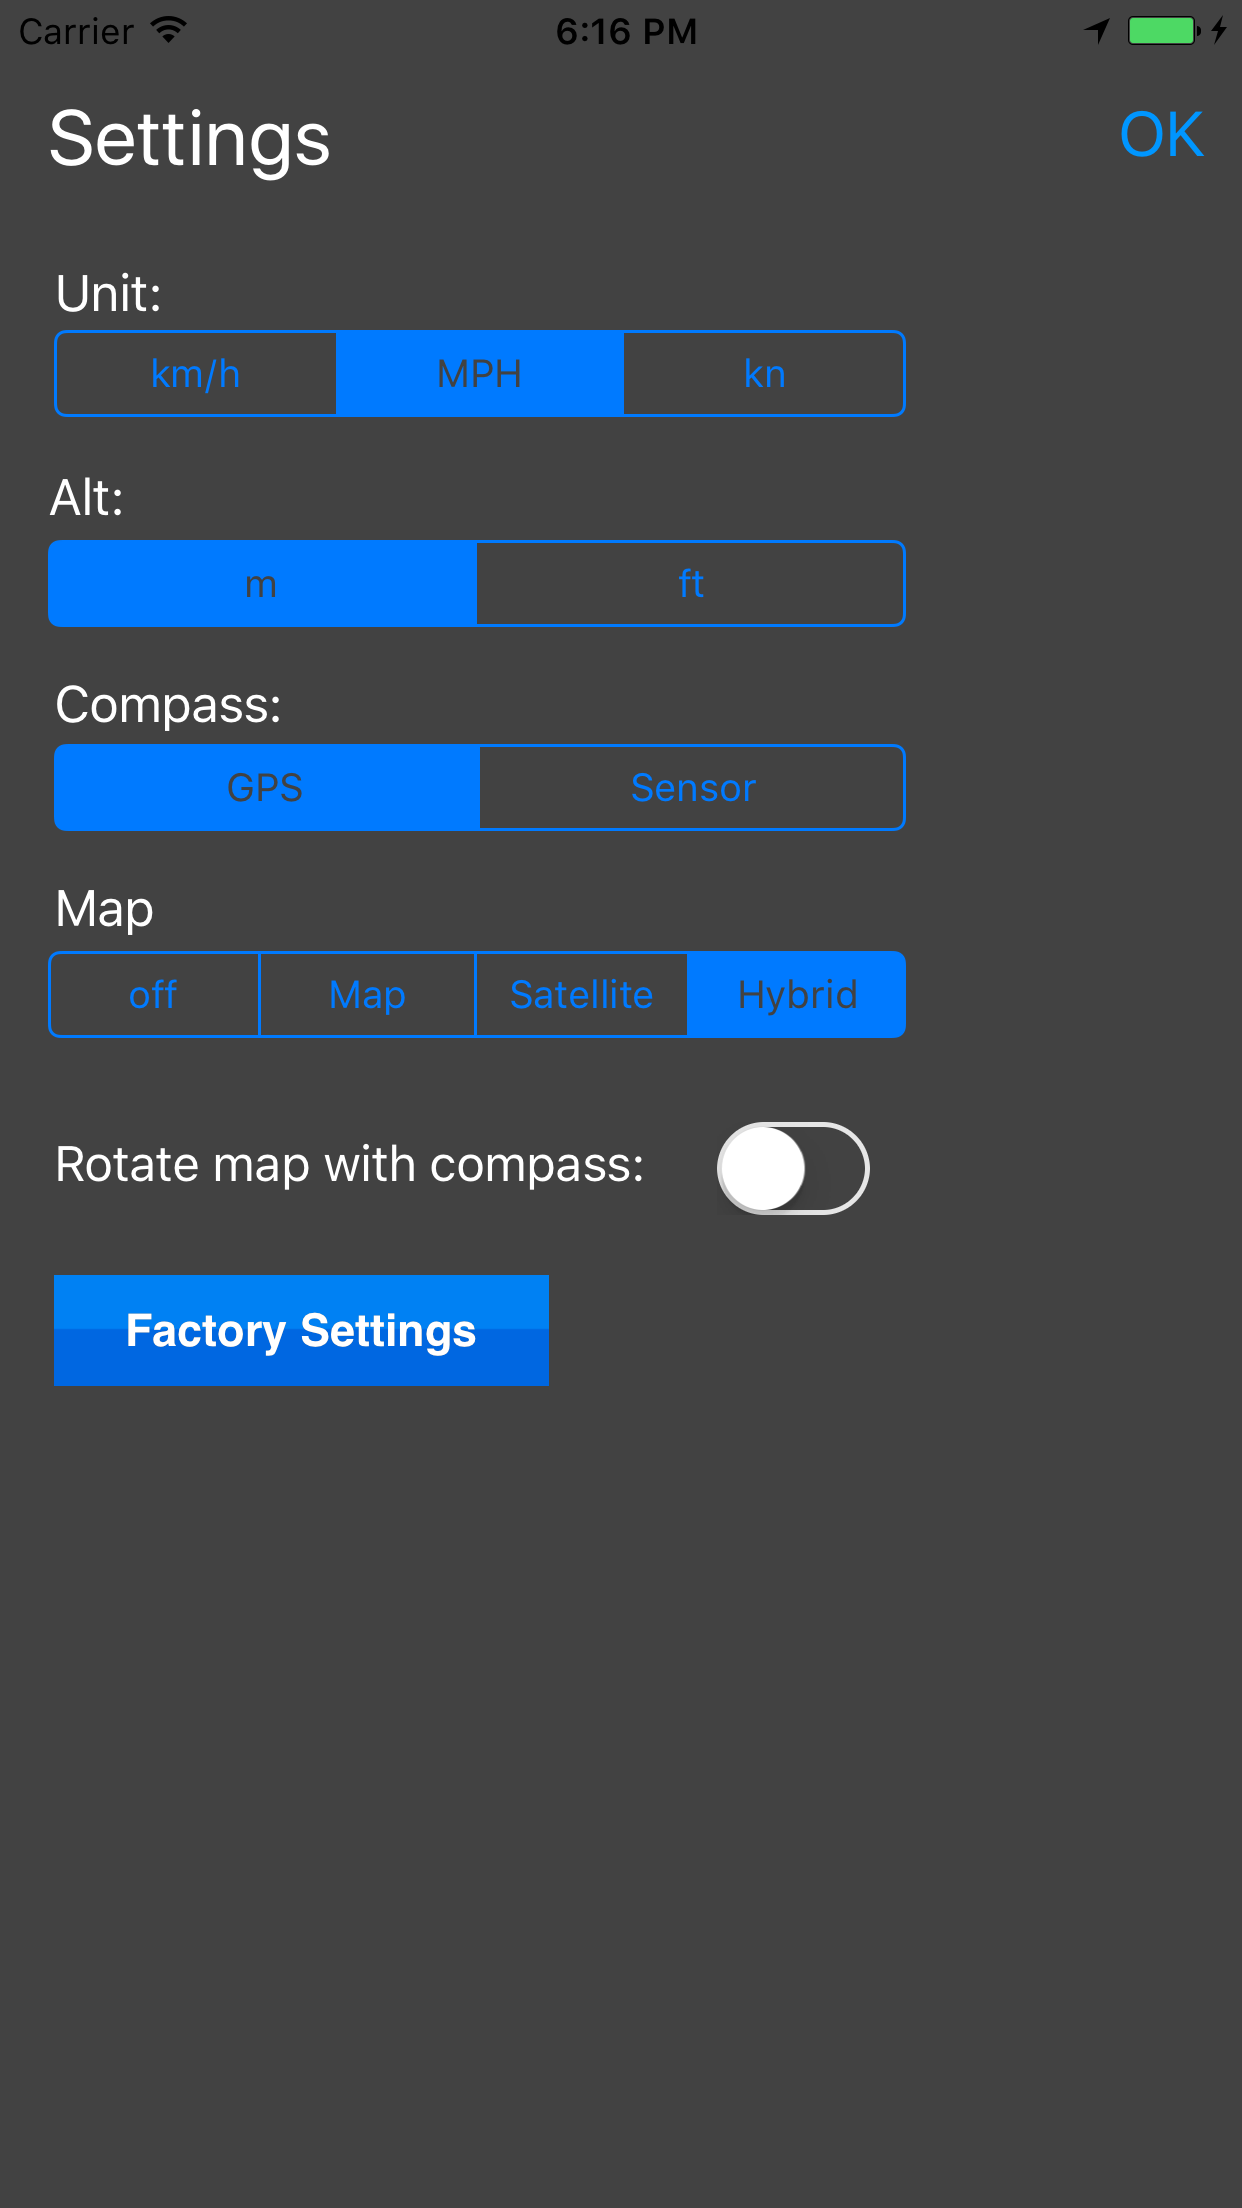This screenshot has height=2208, width=1242.
Task: Set altitude unit to meters
Action: (262, 584)
